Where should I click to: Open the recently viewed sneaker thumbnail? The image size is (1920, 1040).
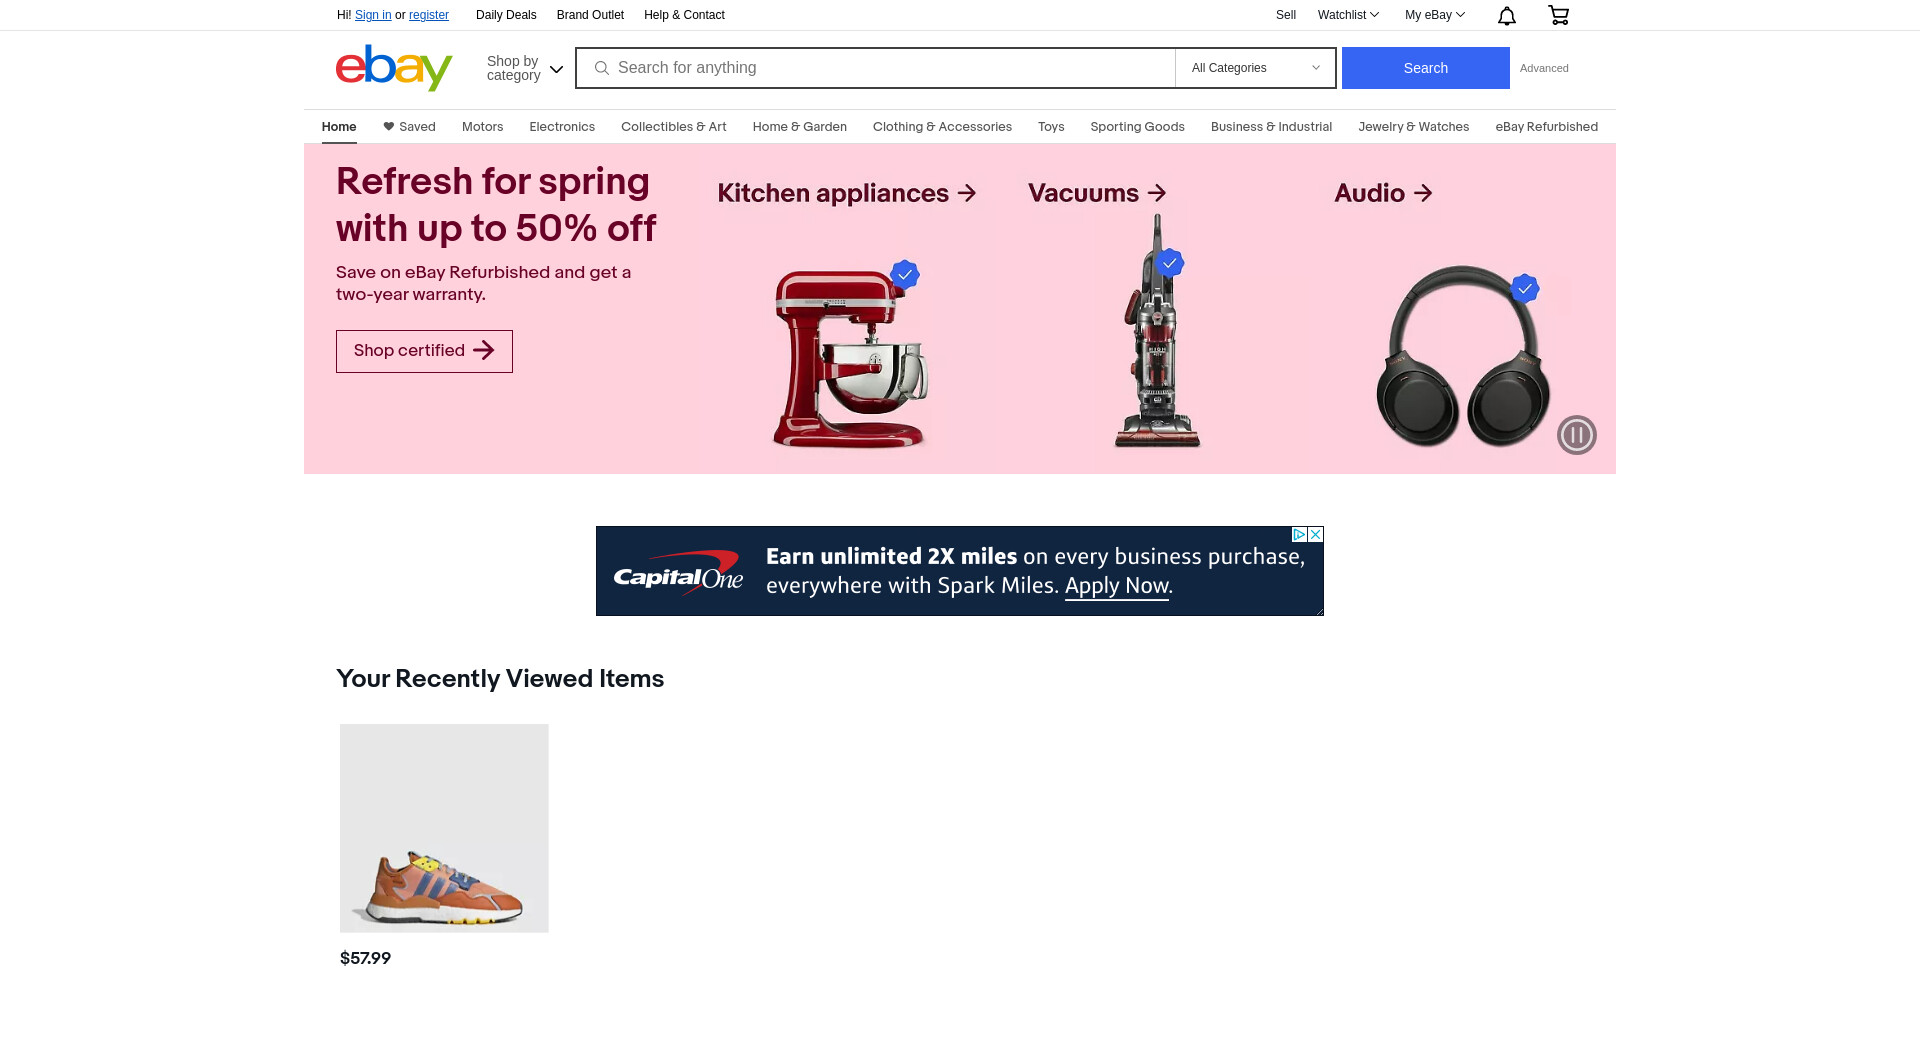click(444, 828)
